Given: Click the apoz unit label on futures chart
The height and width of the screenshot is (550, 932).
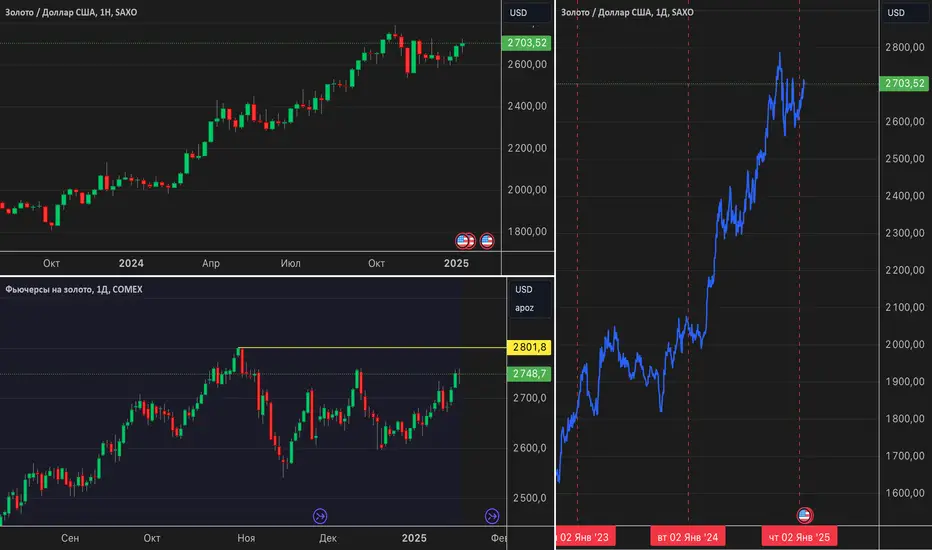Looking at the screenshot, I should 525,310.
